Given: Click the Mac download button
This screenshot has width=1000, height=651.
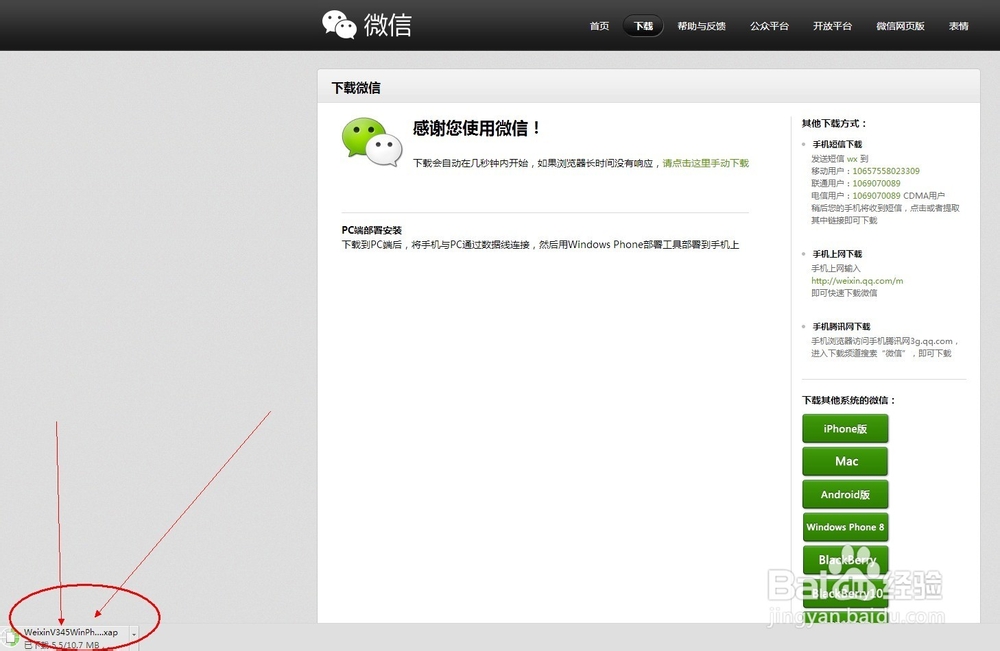Looking at the screenshot, I should (845, 461).
